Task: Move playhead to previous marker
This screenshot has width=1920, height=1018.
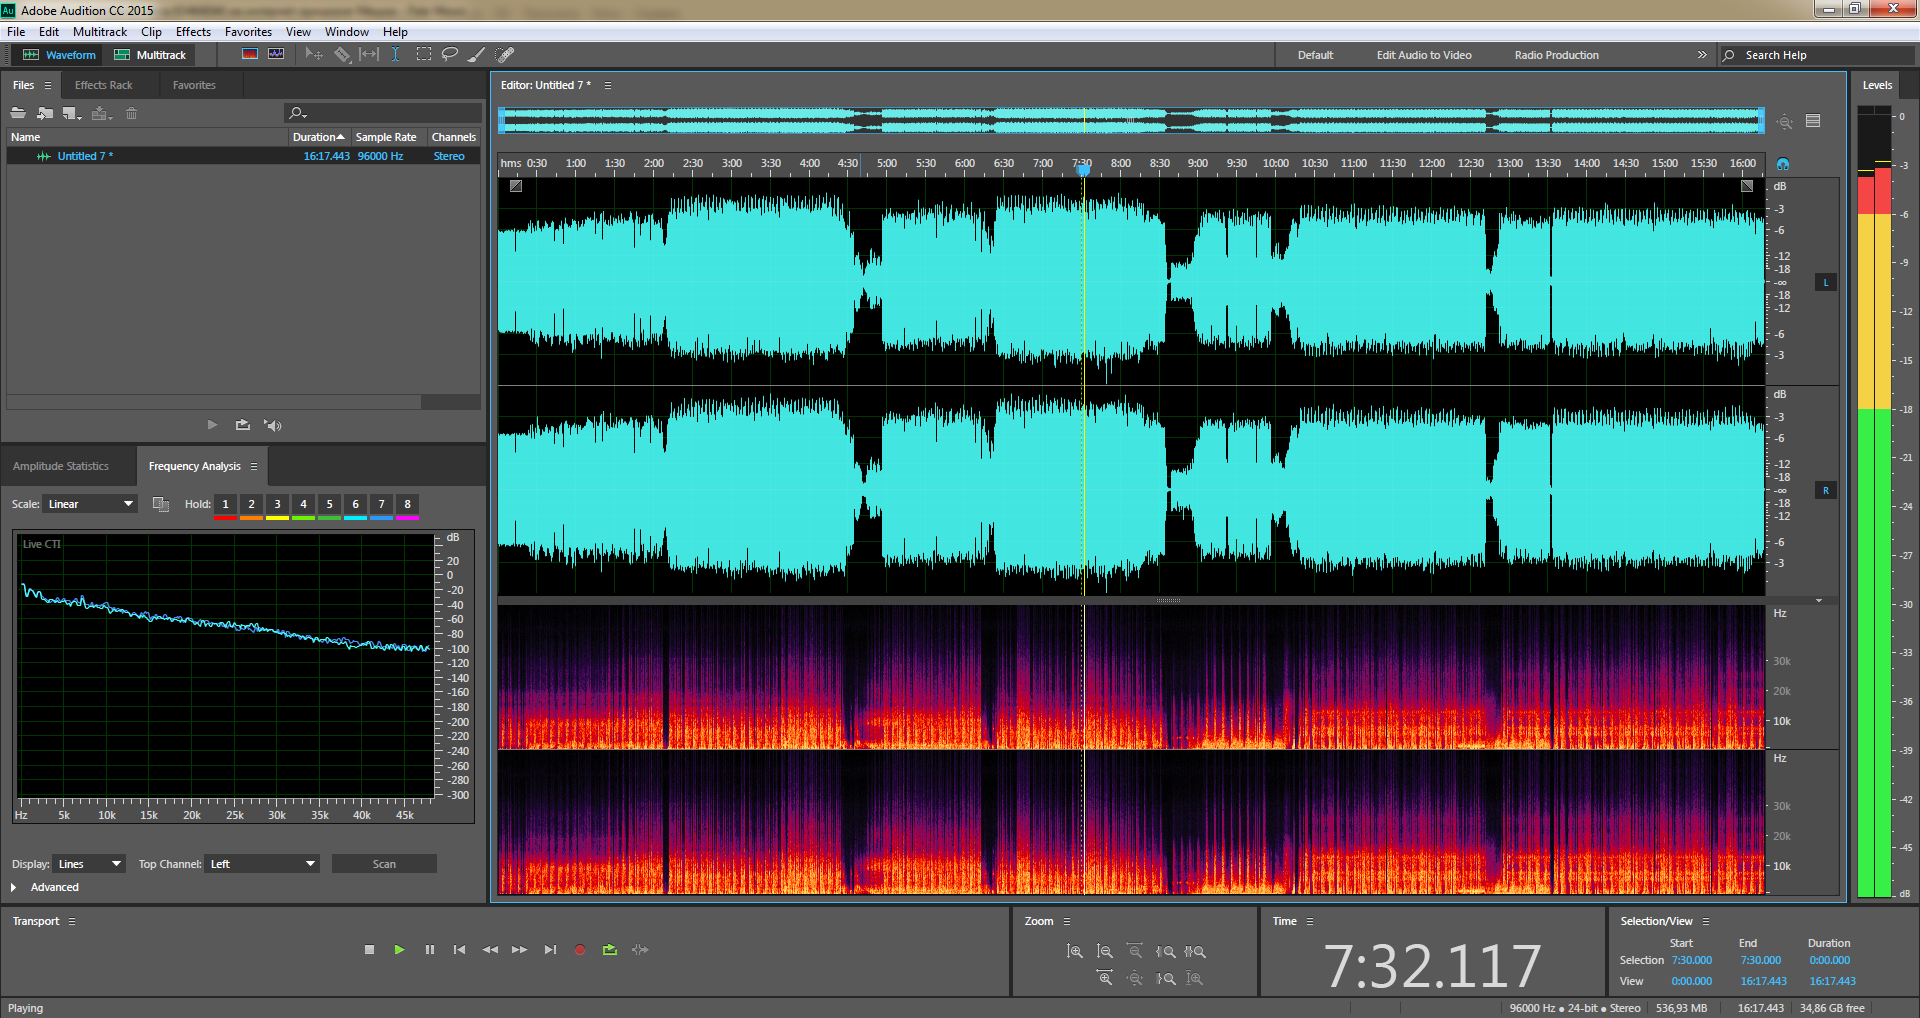Action: click(x=460, y=950)
